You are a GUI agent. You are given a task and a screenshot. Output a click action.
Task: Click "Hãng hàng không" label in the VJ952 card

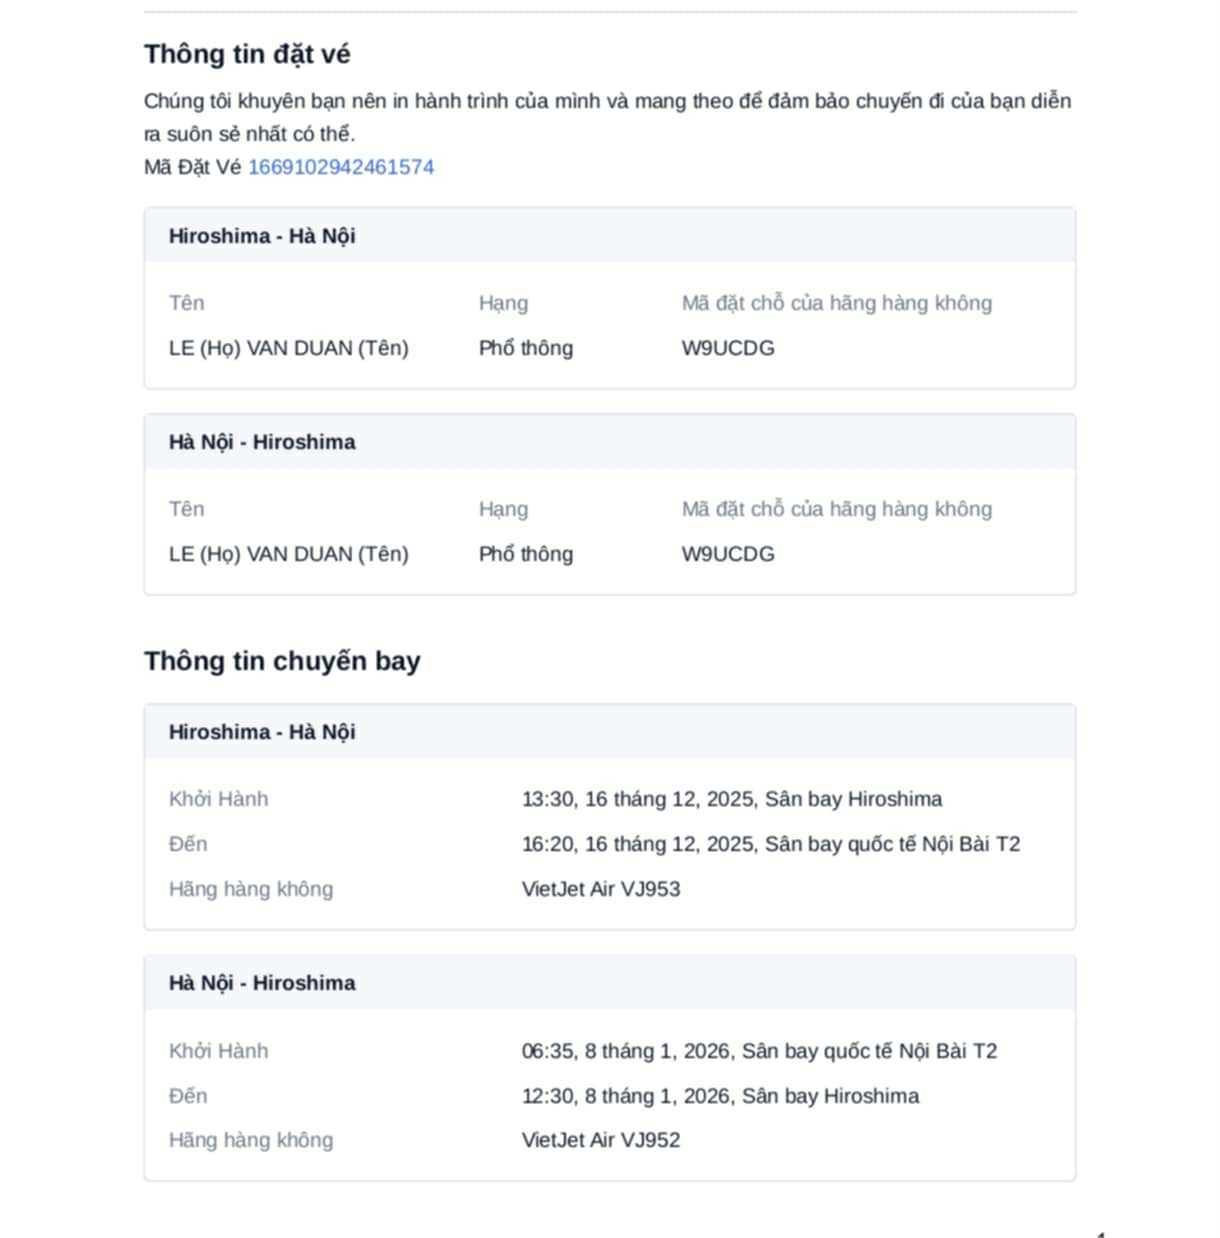point(251,1140)
